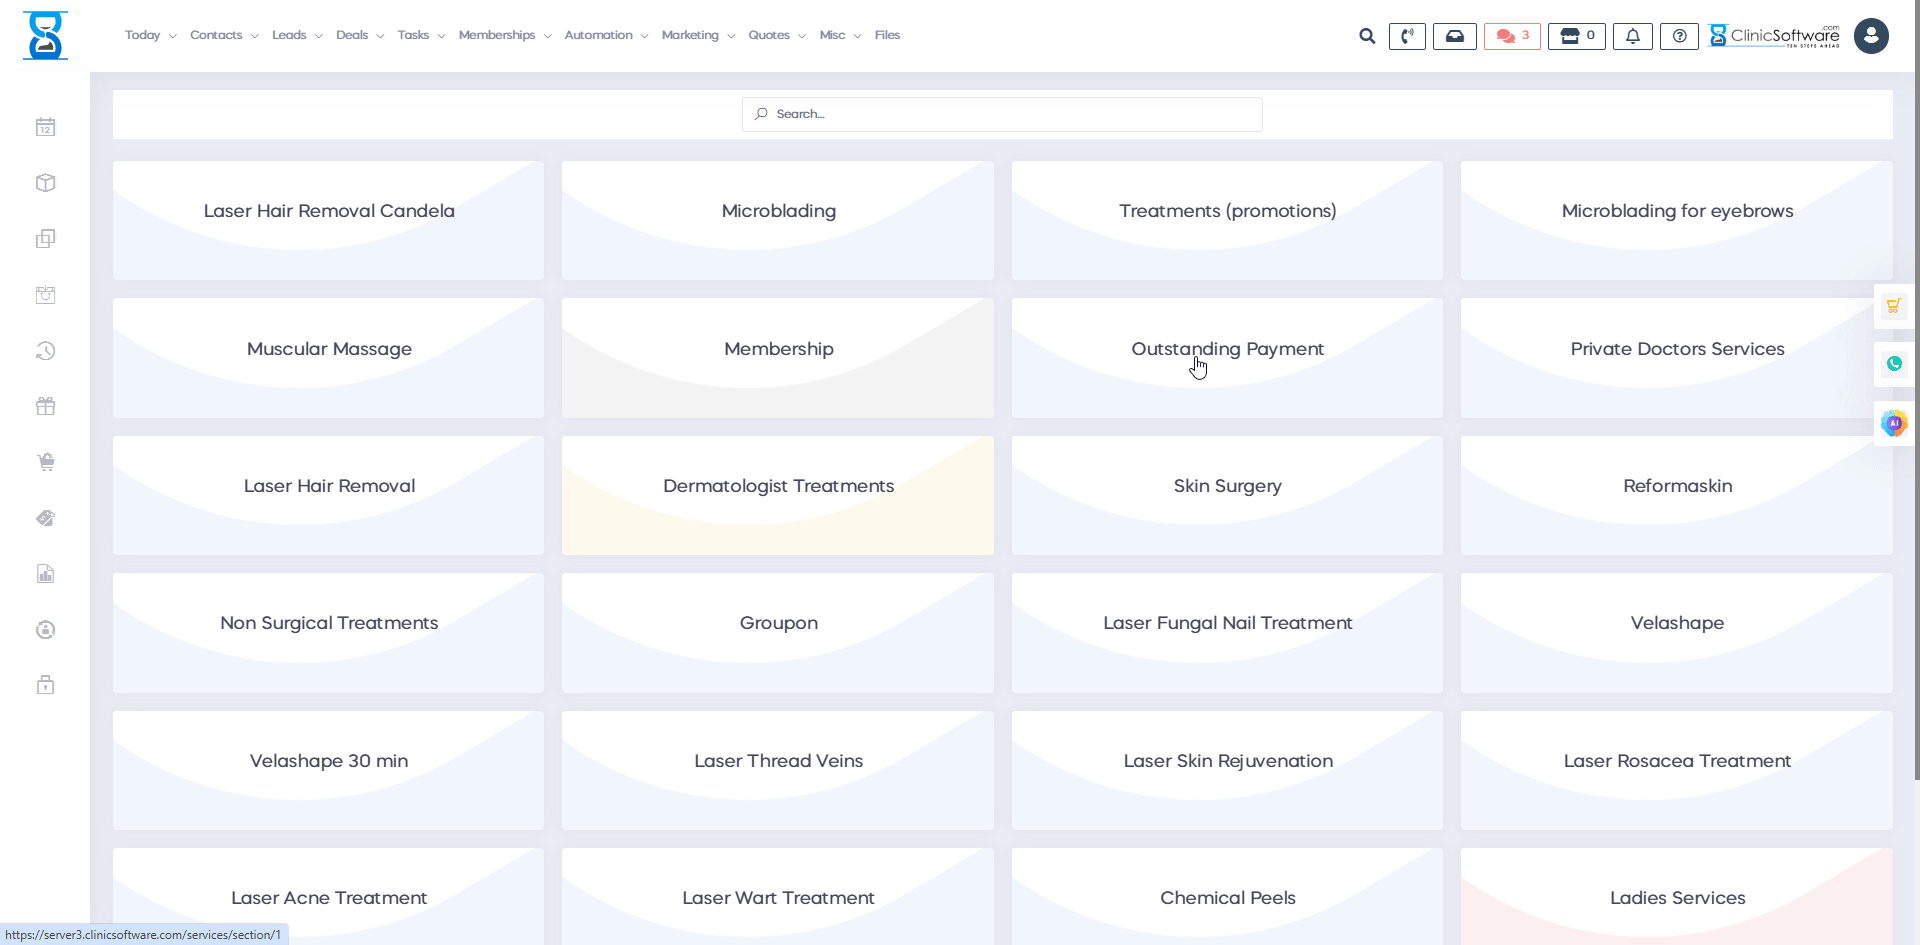
Task: Open the shop icon showing 0
Action: tap(1576, 36)
